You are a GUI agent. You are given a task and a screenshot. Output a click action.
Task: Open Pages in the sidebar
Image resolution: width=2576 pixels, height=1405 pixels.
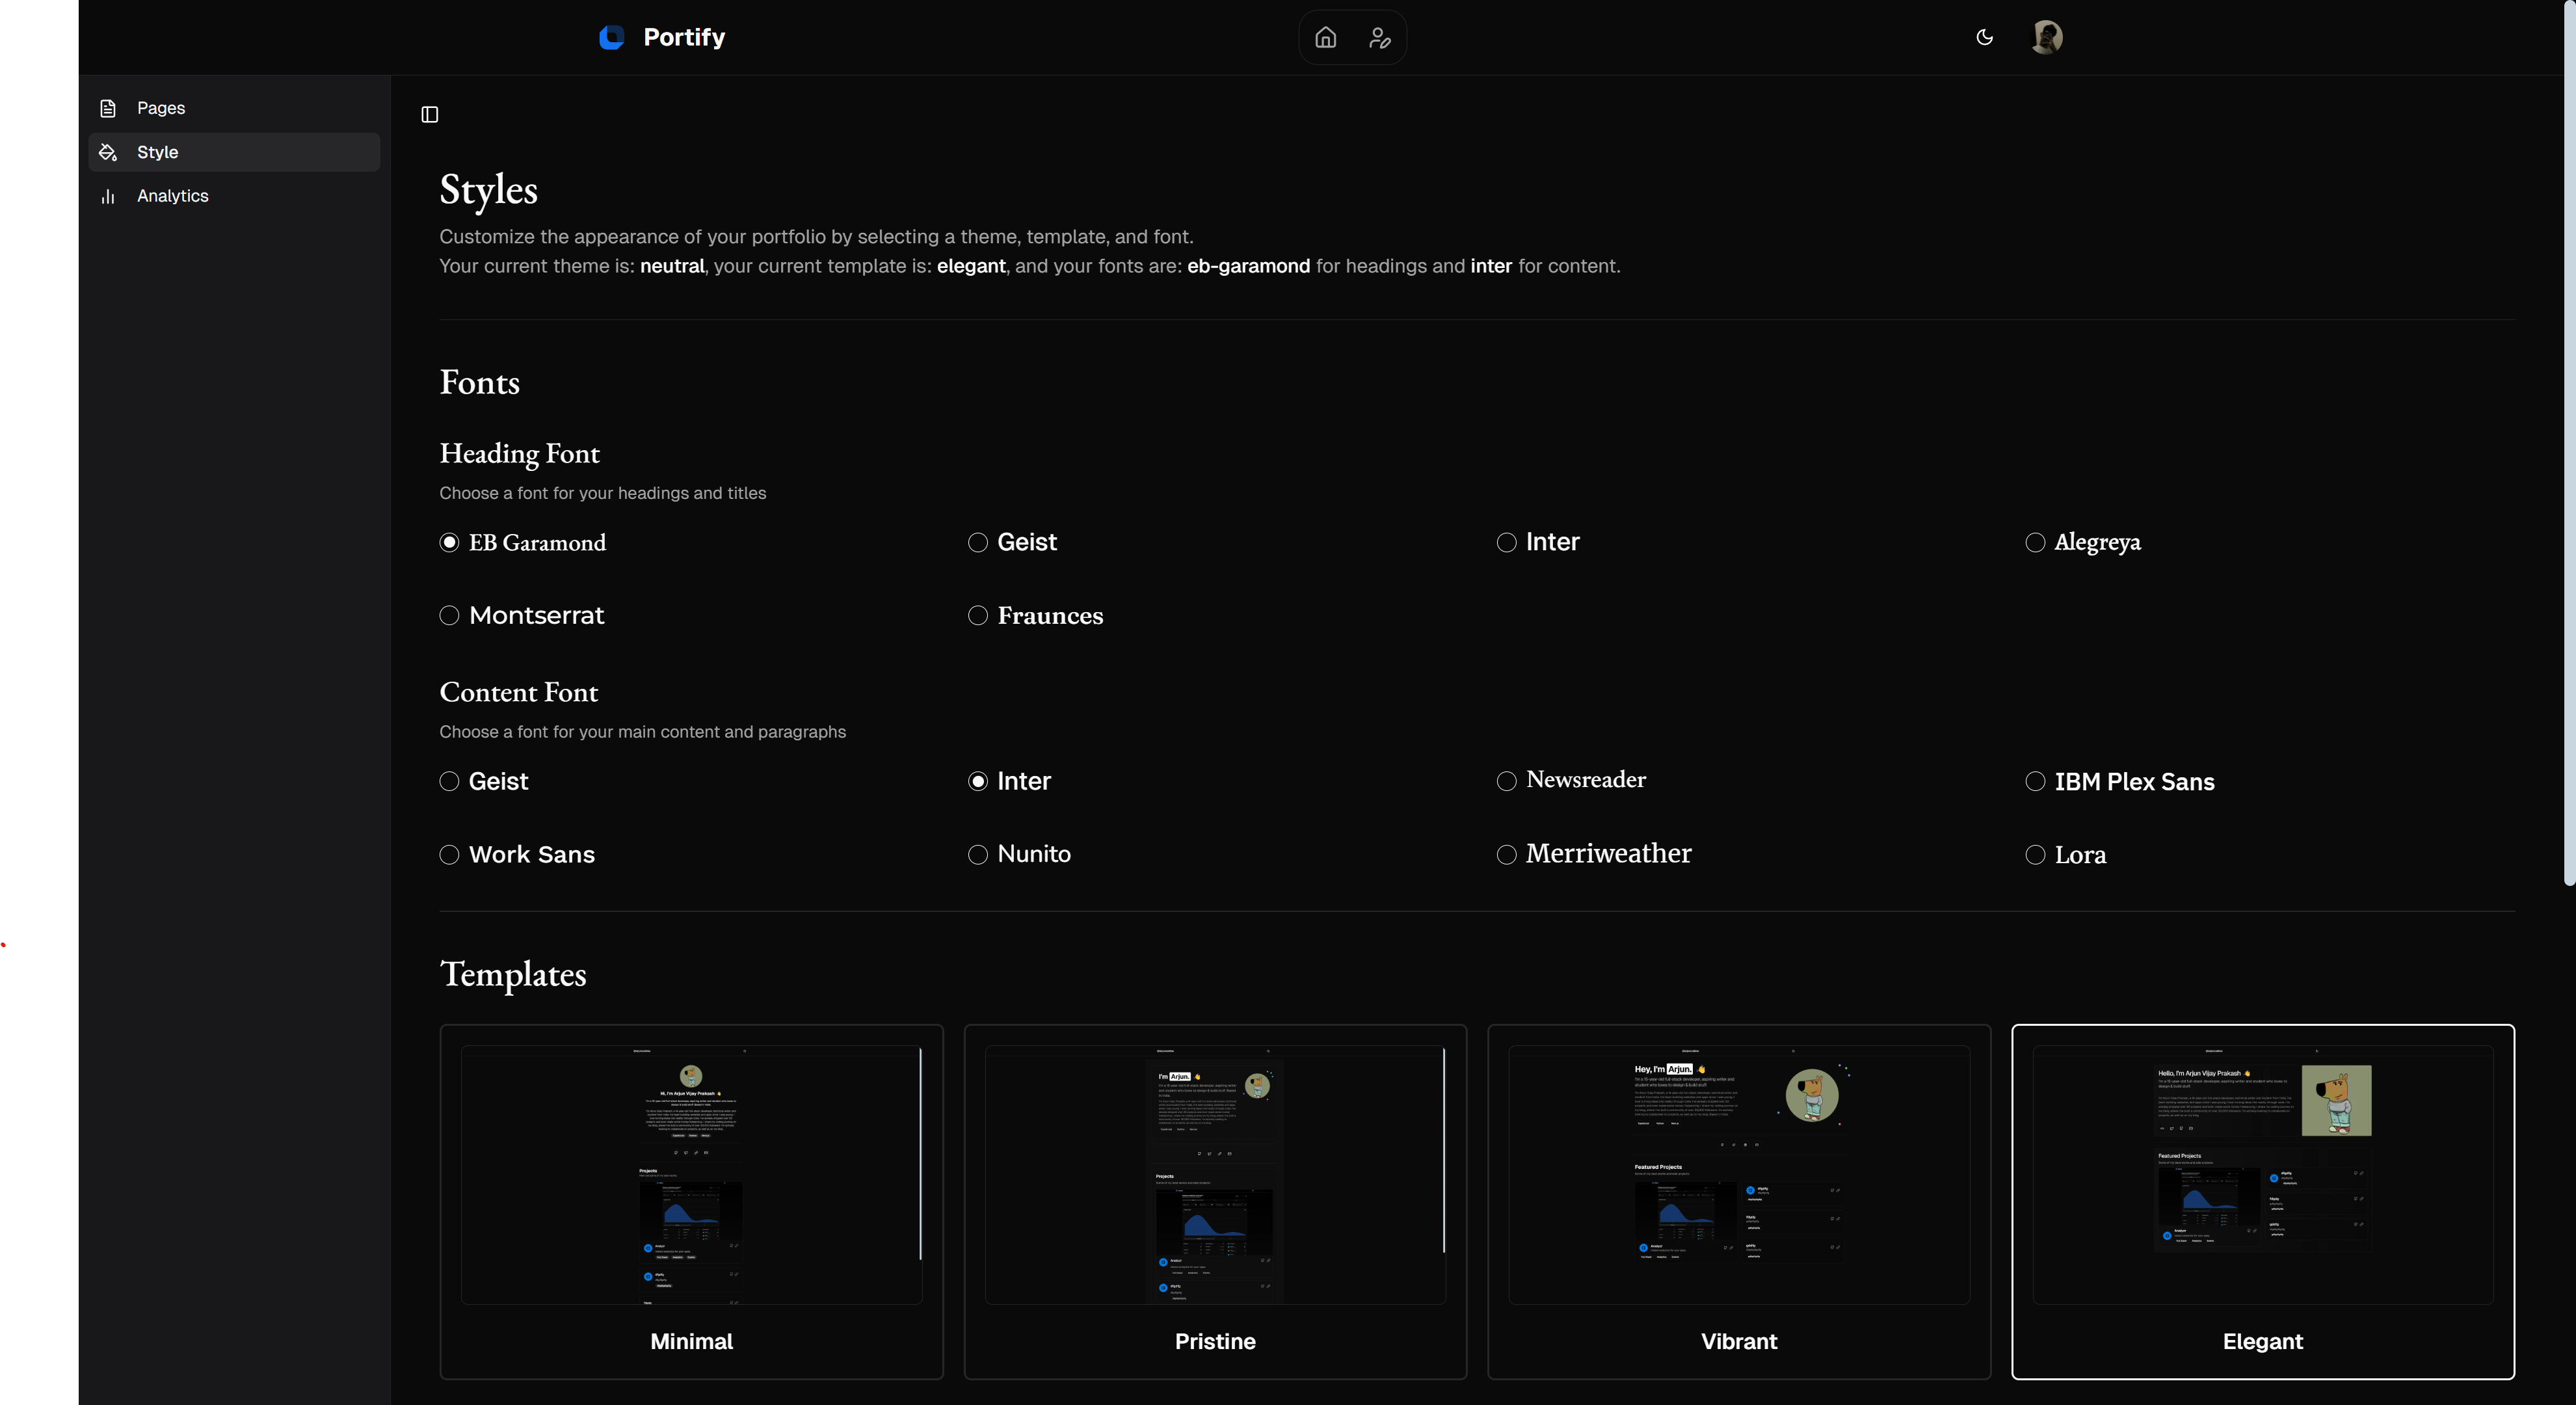point(234,108)
